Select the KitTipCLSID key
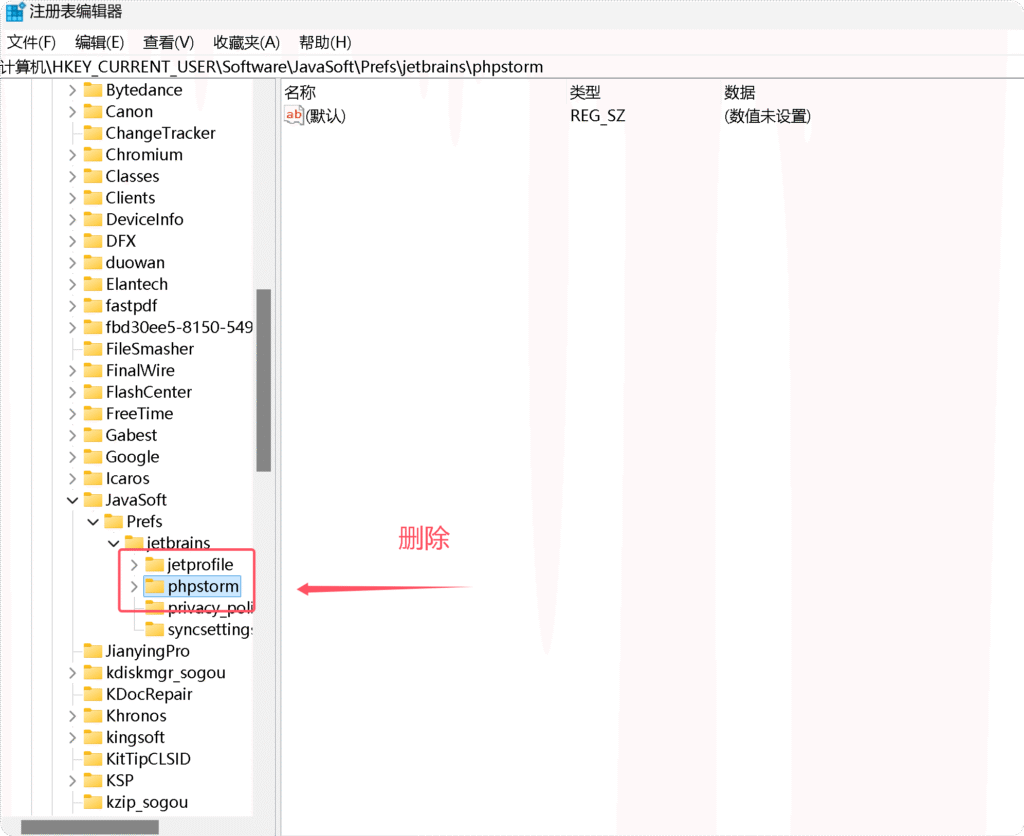The image size is (1024, 836). pyautogui.click(x=148, y=759)
